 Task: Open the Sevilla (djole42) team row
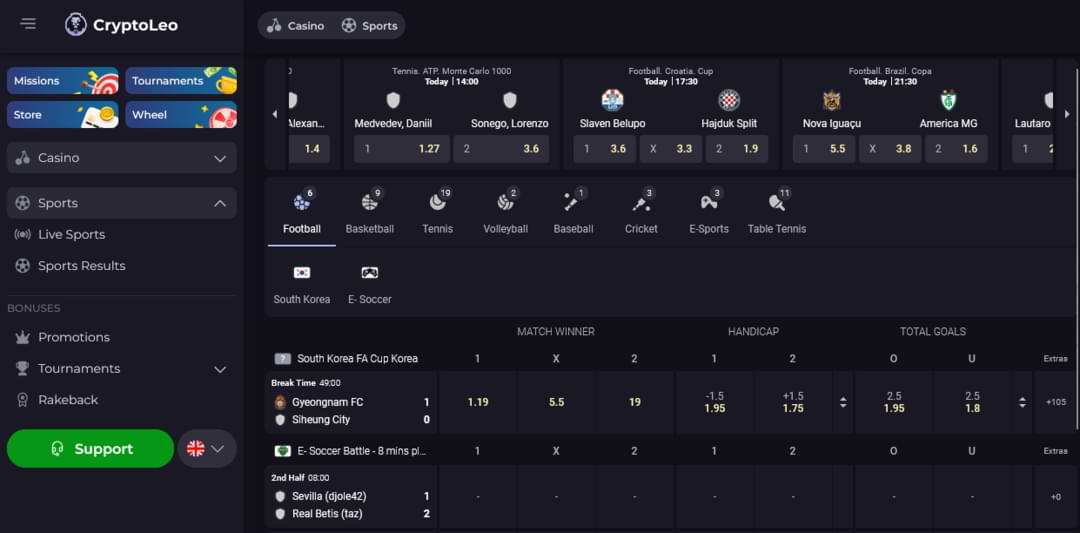click(352, 496)
